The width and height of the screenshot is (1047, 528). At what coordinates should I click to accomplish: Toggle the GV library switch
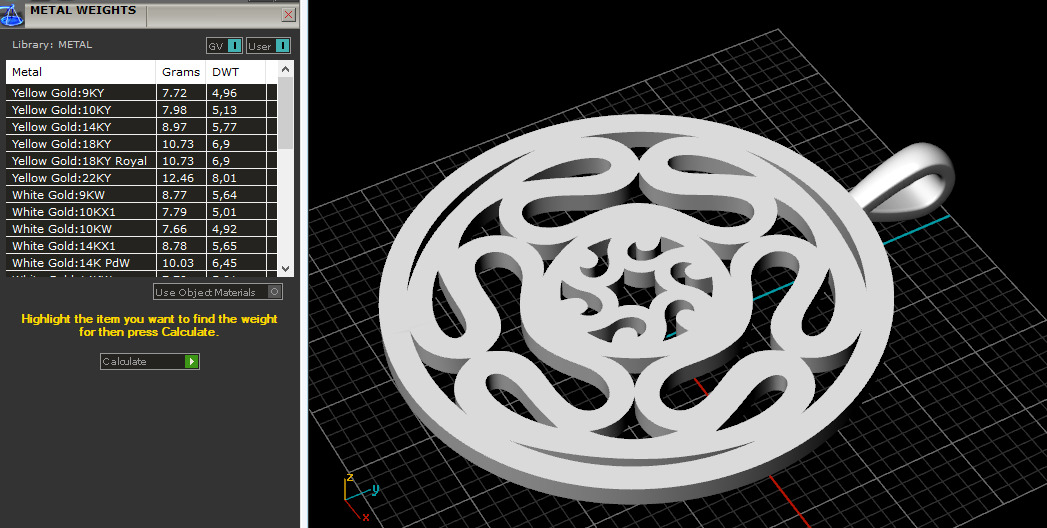pyautogui.click(x=224, y=46)
